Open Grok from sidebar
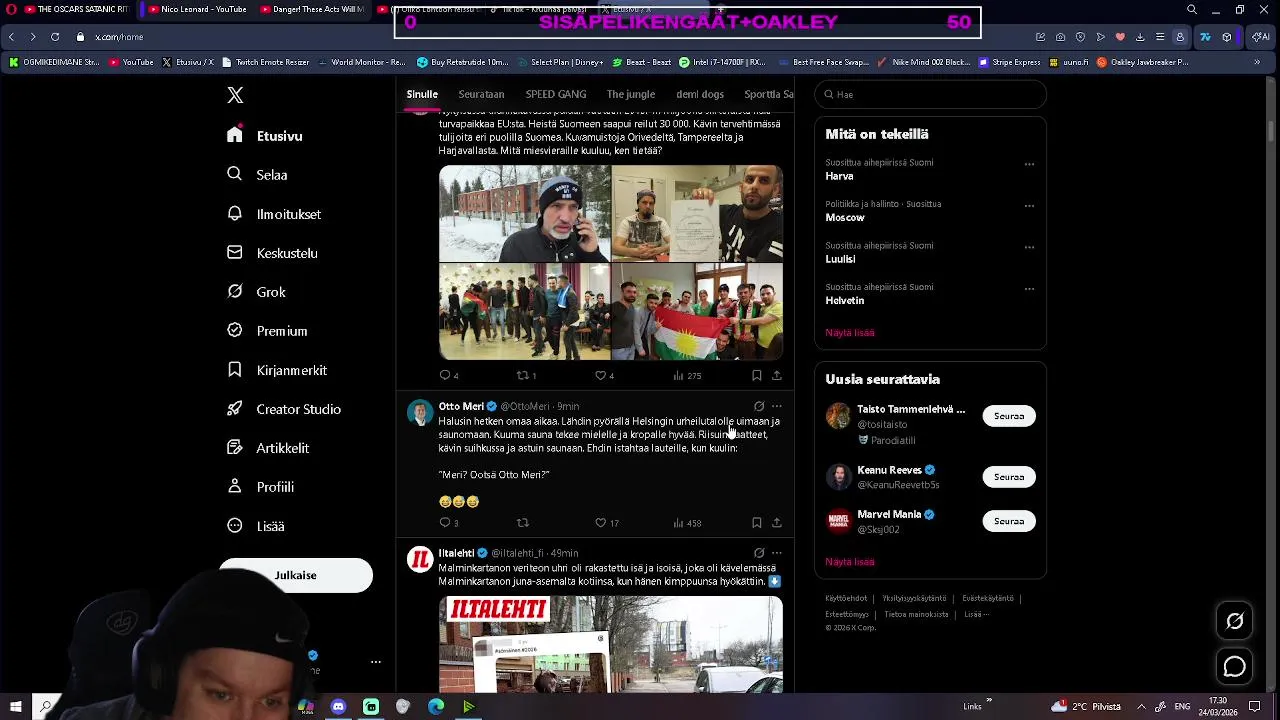 256,292
